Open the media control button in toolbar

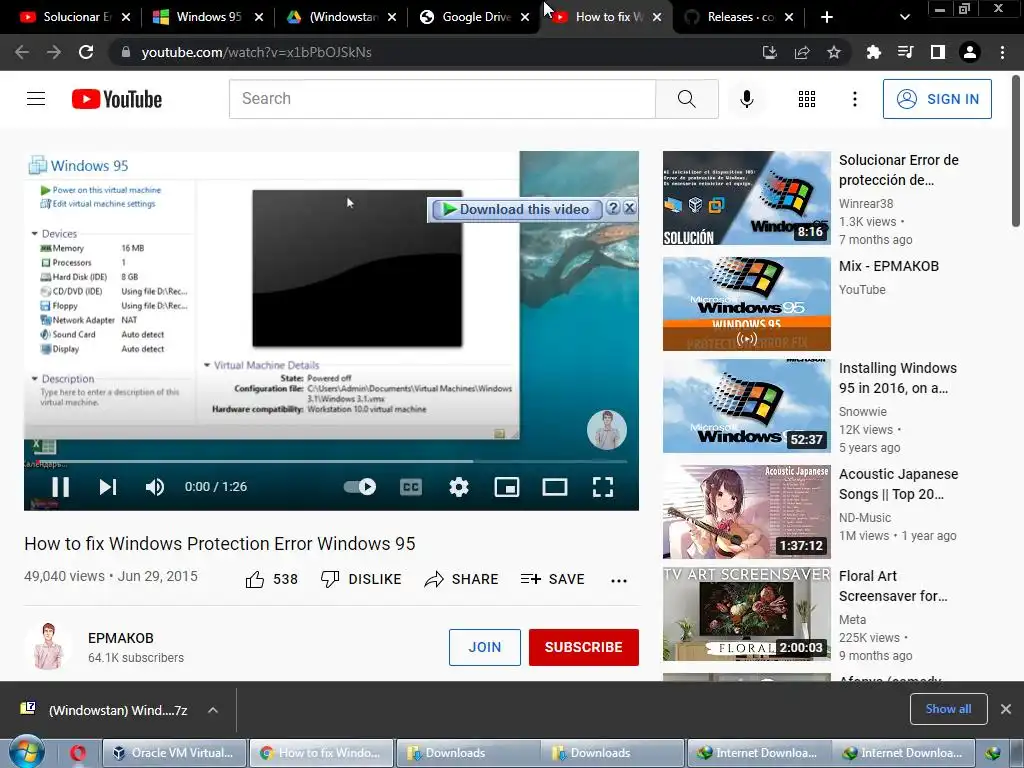tap(905, 52)
